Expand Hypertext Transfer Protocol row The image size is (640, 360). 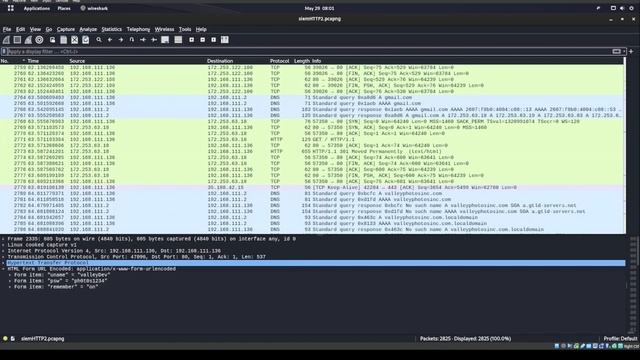coord(3,263)
